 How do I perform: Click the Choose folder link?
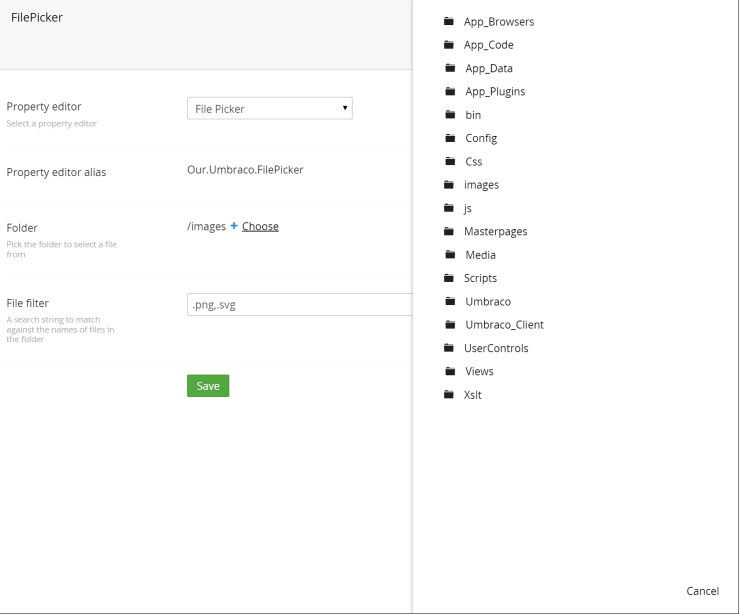(x=260, y=226)
